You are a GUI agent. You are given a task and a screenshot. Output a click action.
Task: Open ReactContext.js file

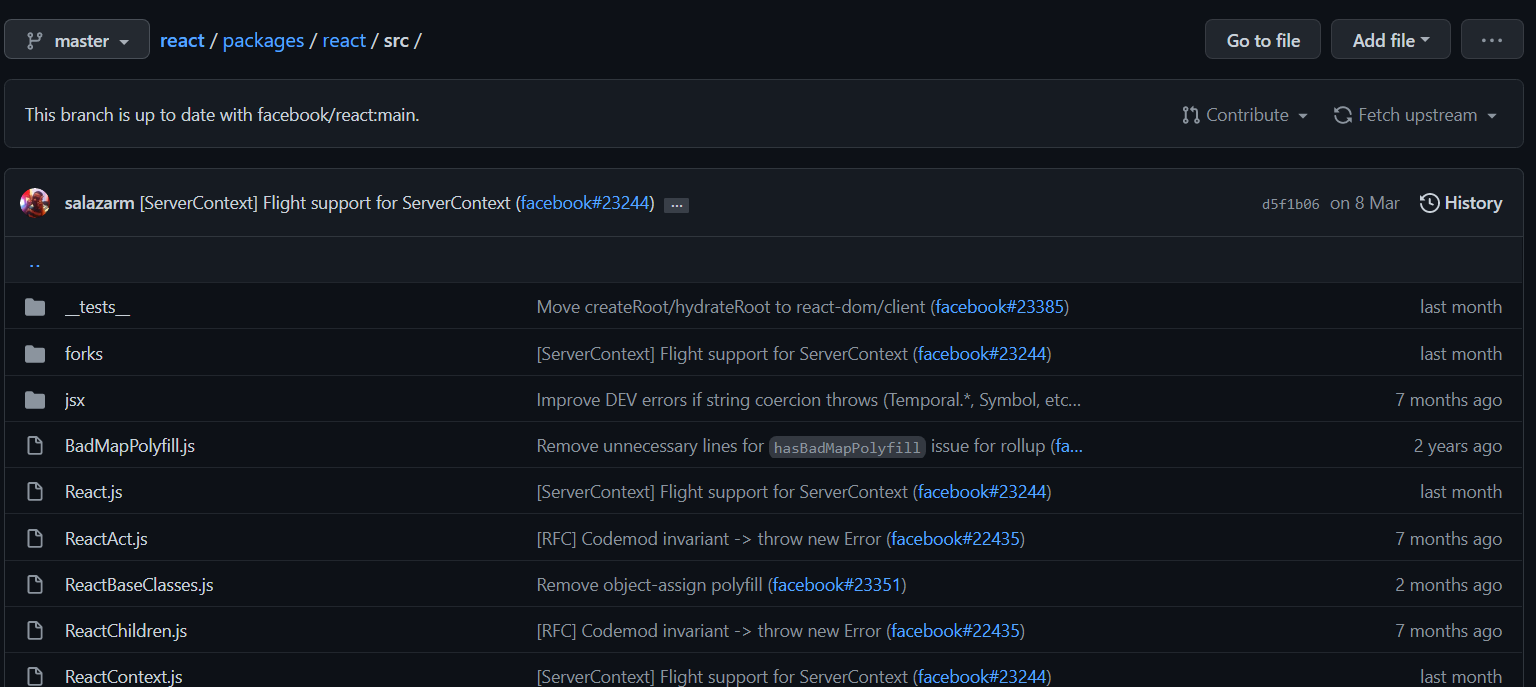tap(124, 677)
